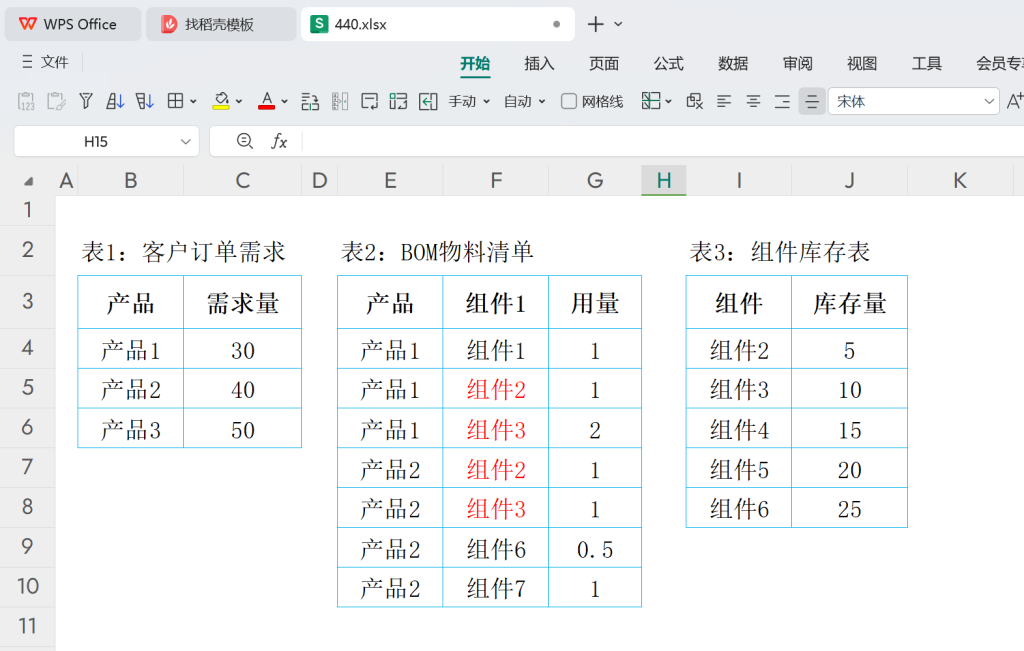Click the zoom magnifier in formula bar
The width and height of the screenshot is (1024, 651).
coord(245,141)
